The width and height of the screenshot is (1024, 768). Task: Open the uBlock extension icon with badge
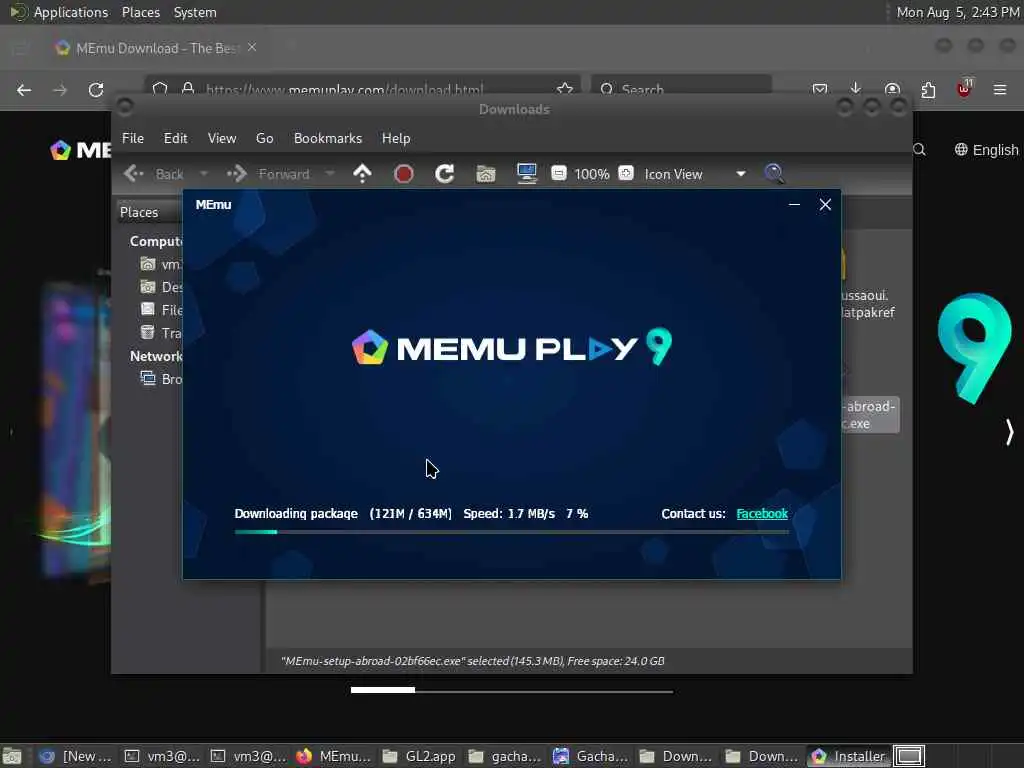coord(965,88)
